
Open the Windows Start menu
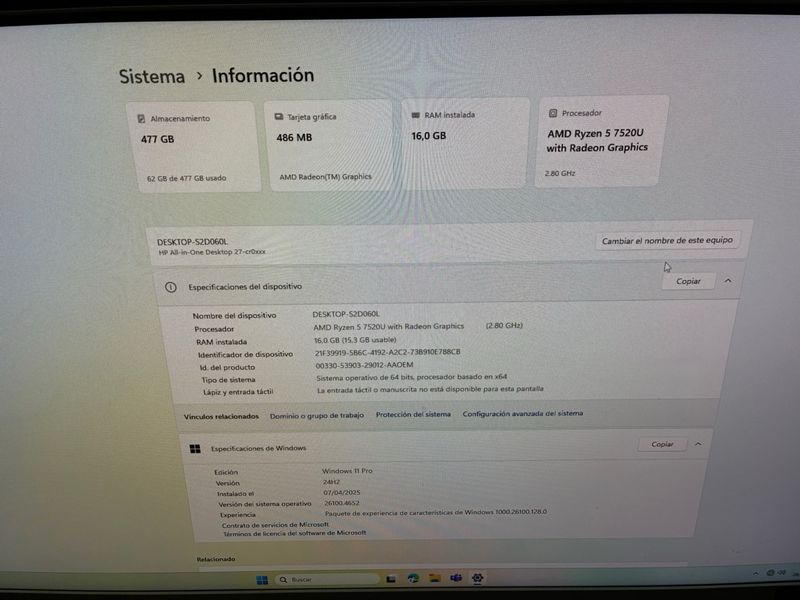262,580
